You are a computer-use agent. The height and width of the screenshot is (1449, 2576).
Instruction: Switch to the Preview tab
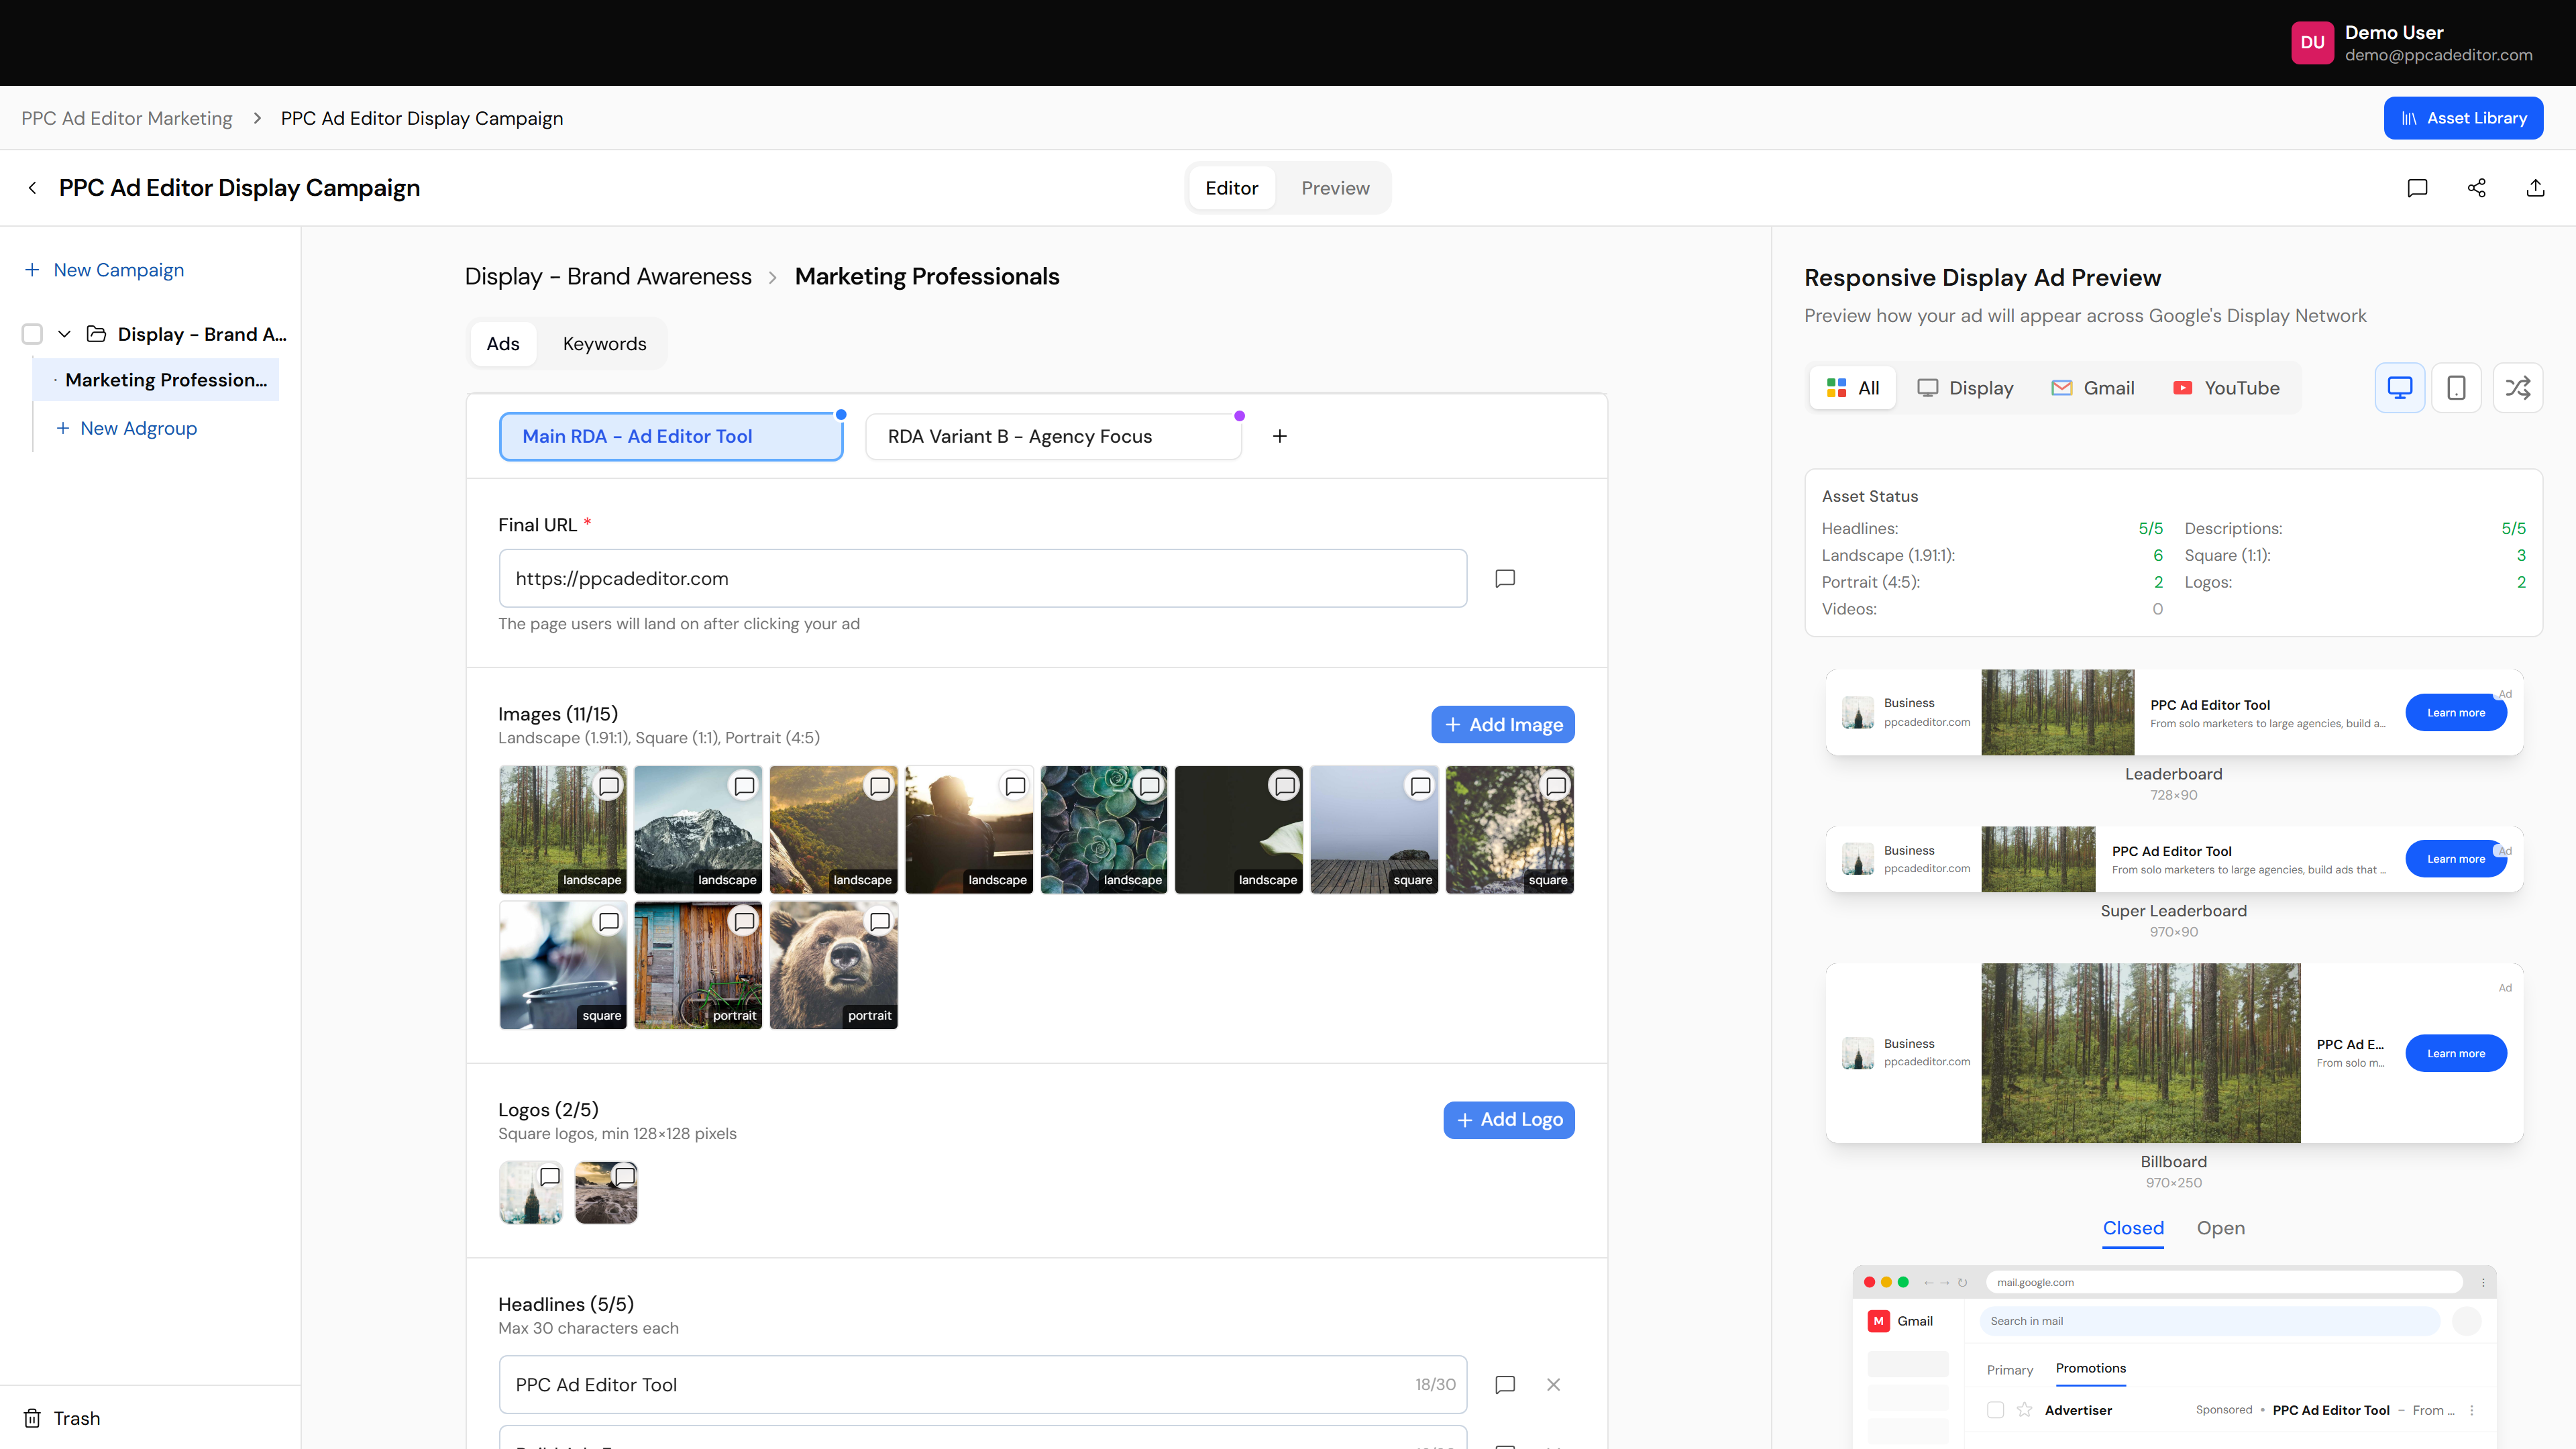1335,188
